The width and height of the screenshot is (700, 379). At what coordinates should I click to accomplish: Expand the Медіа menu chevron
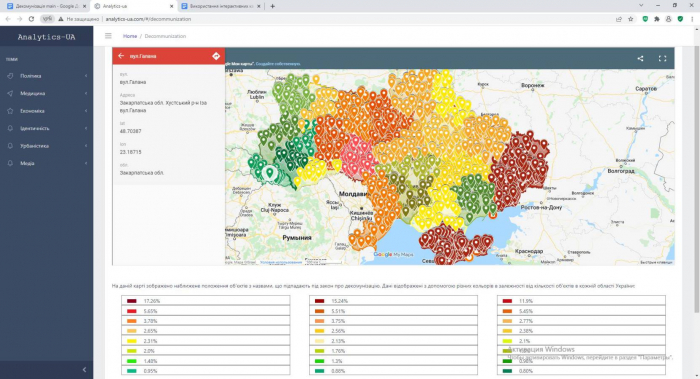[86, 163]
